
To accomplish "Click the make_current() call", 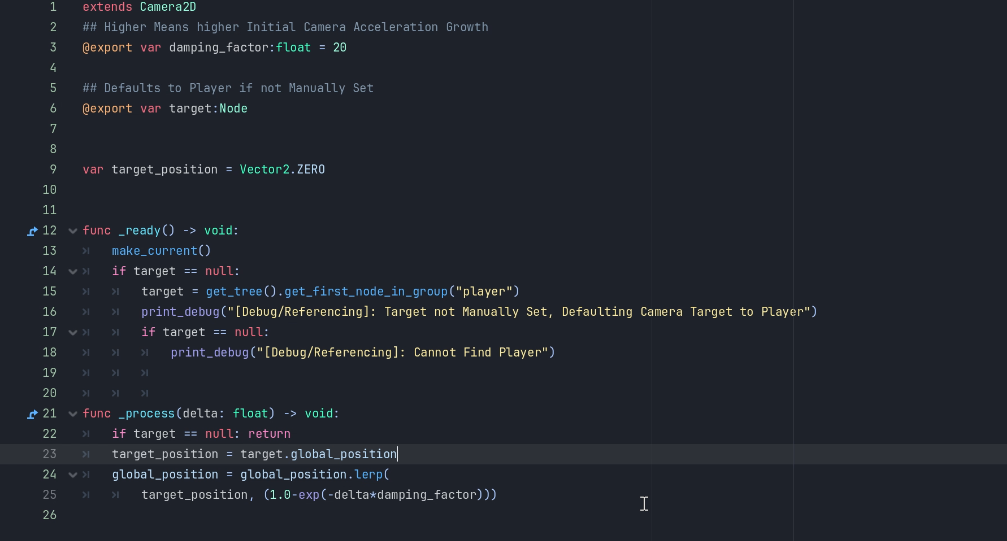I will point(161,251).
